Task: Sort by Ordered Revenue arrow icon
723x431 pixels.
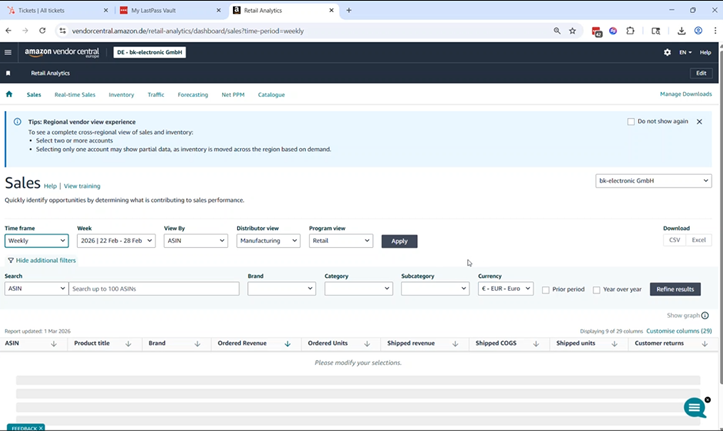Action: (x=287, y=343)
